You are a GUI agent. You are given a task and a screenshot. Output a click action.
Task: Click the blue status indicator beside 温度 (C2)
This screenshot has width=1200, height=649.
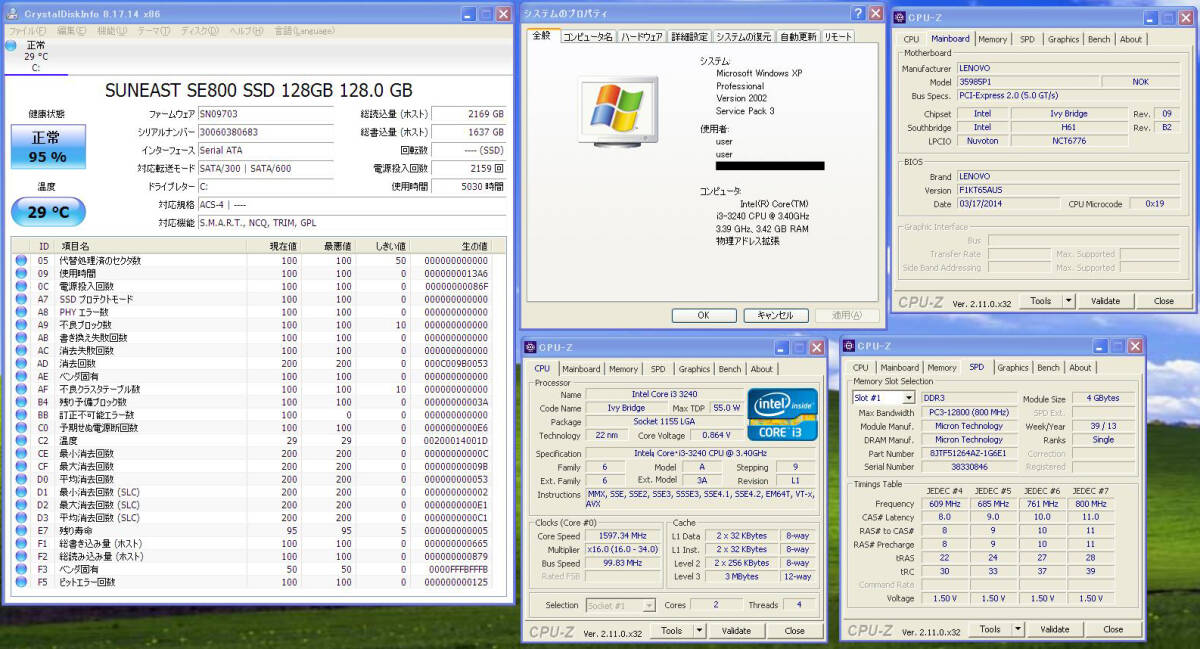21,438
